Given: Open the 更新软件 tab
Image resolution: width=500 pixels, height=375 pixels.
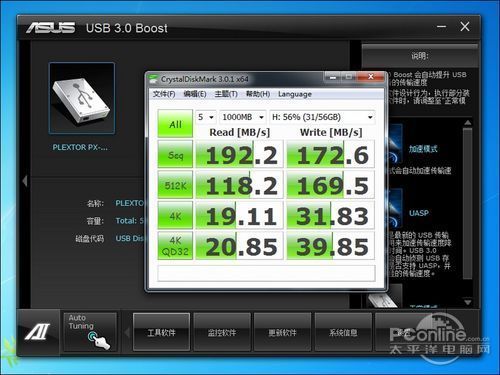Looking at the screenshot, I should 282,332.
